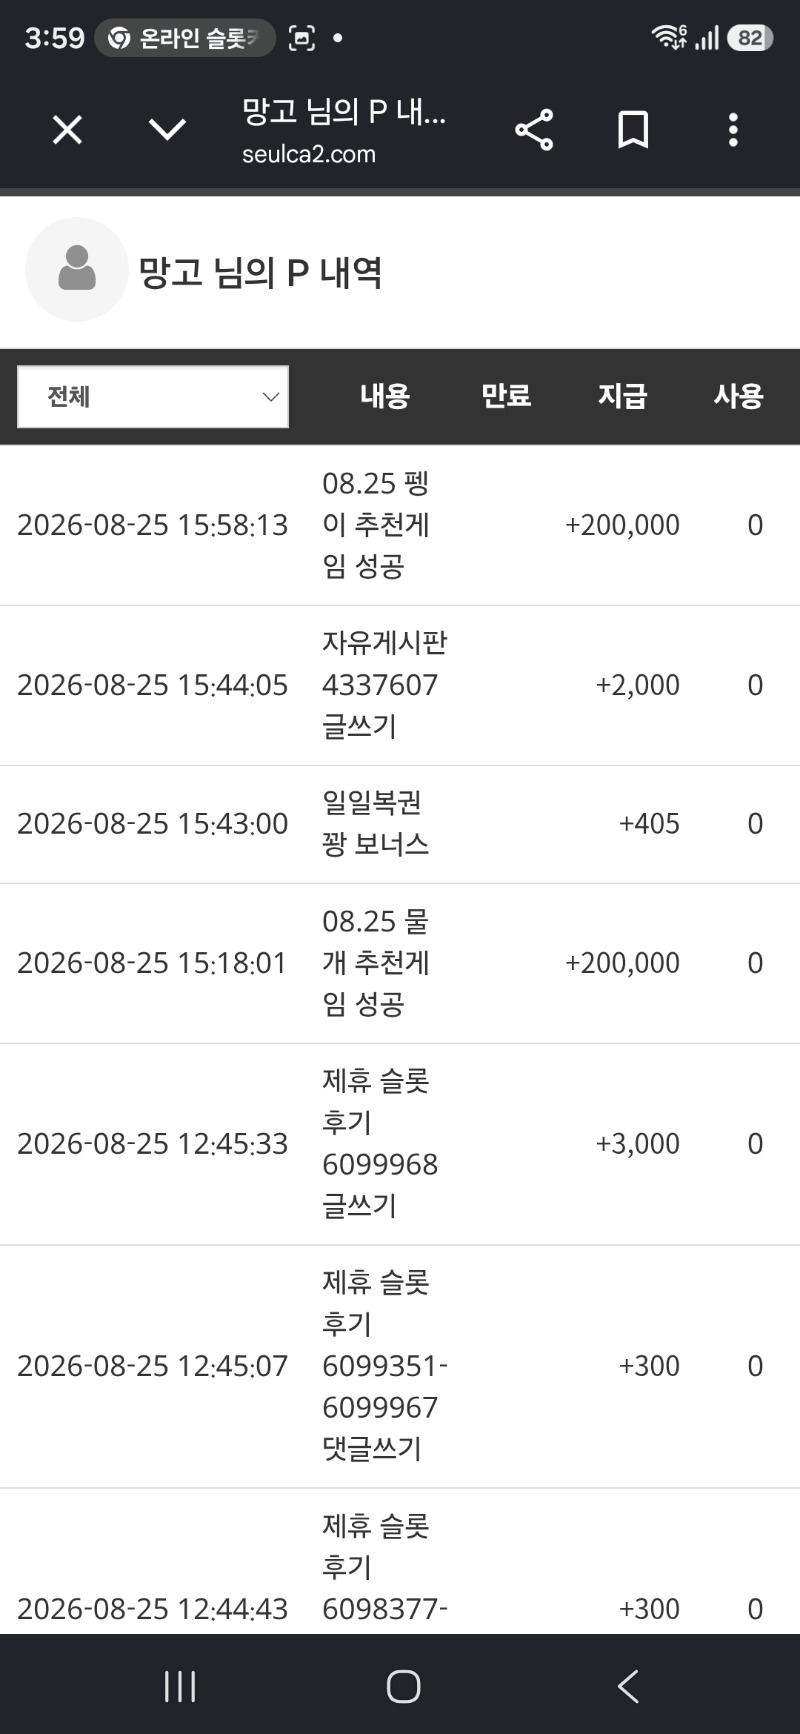Bookmark this page

tap(633, 130)
